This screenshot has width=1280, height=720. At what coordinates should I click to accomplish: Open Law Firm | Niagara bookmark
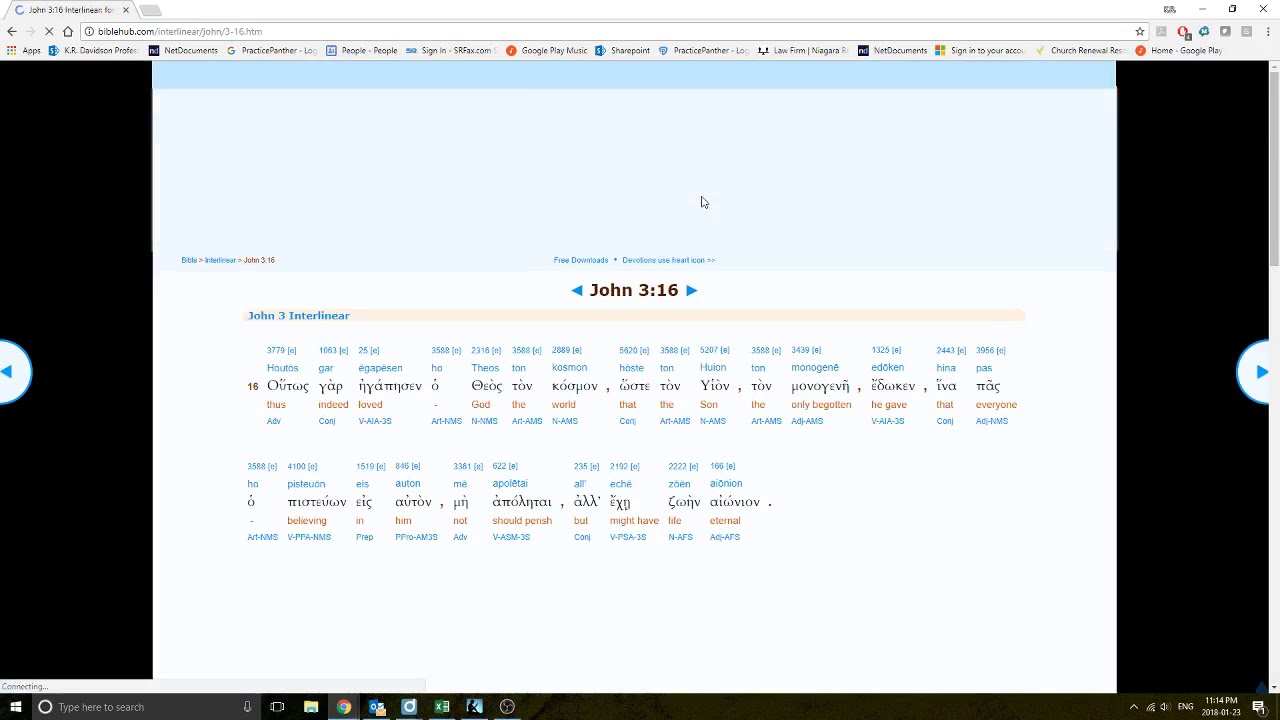pyautogui.click(x=802, y=50)
